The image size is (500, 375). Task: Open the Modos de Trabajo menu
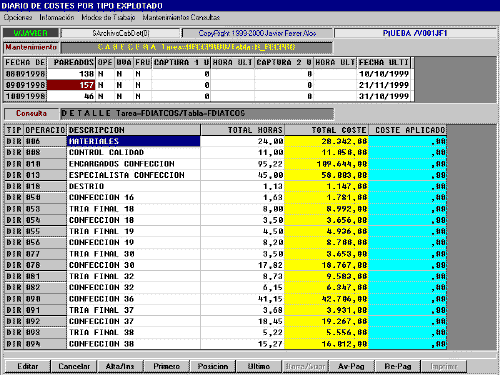coord(108,17)
